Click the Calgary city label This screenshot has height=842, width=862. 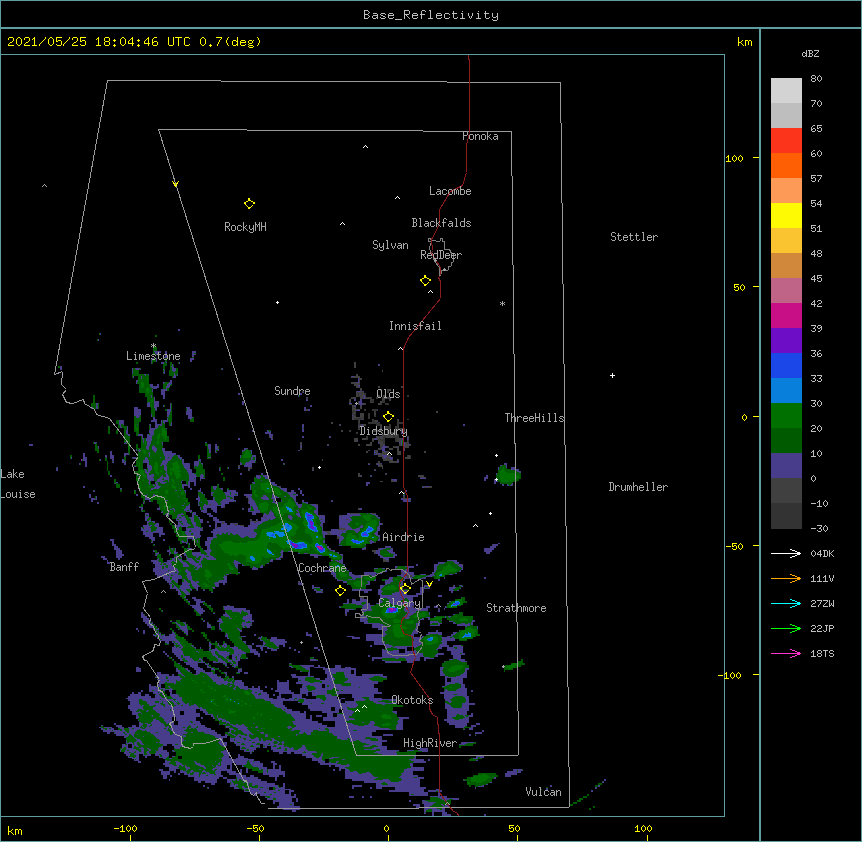[x=399, y=603]
